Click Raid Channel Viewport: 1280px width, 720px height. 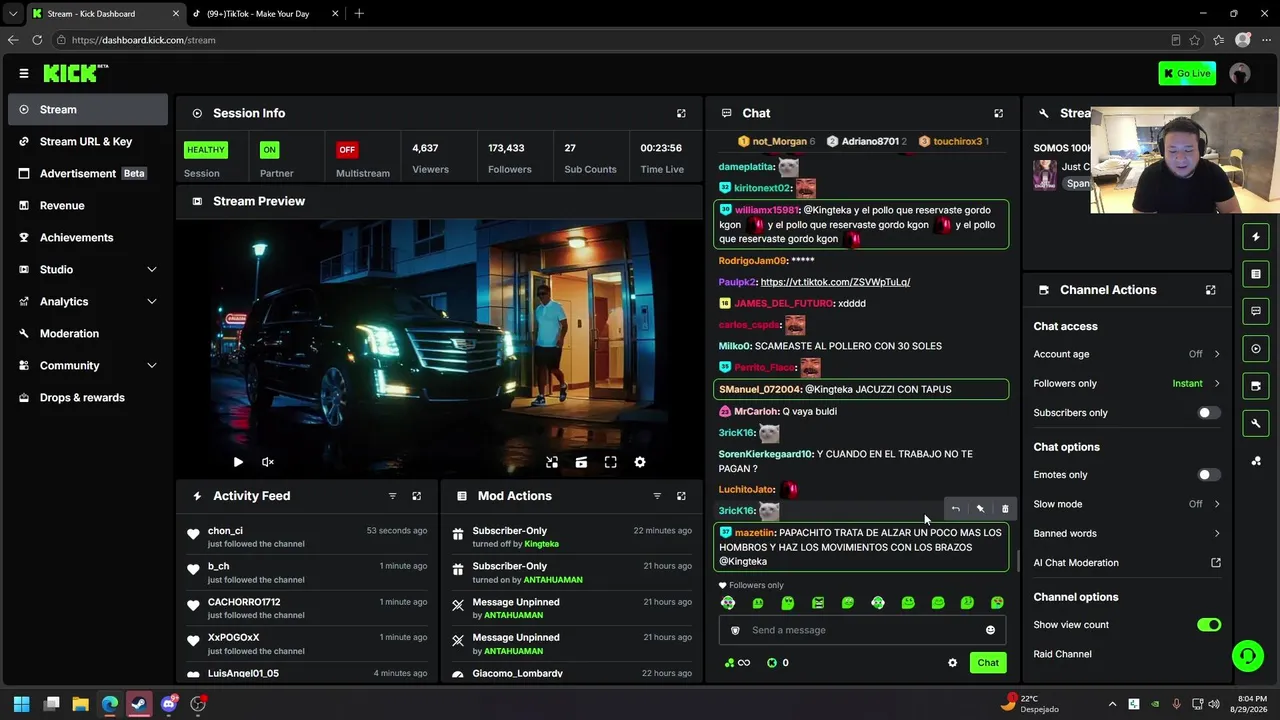pos(1062,654)
